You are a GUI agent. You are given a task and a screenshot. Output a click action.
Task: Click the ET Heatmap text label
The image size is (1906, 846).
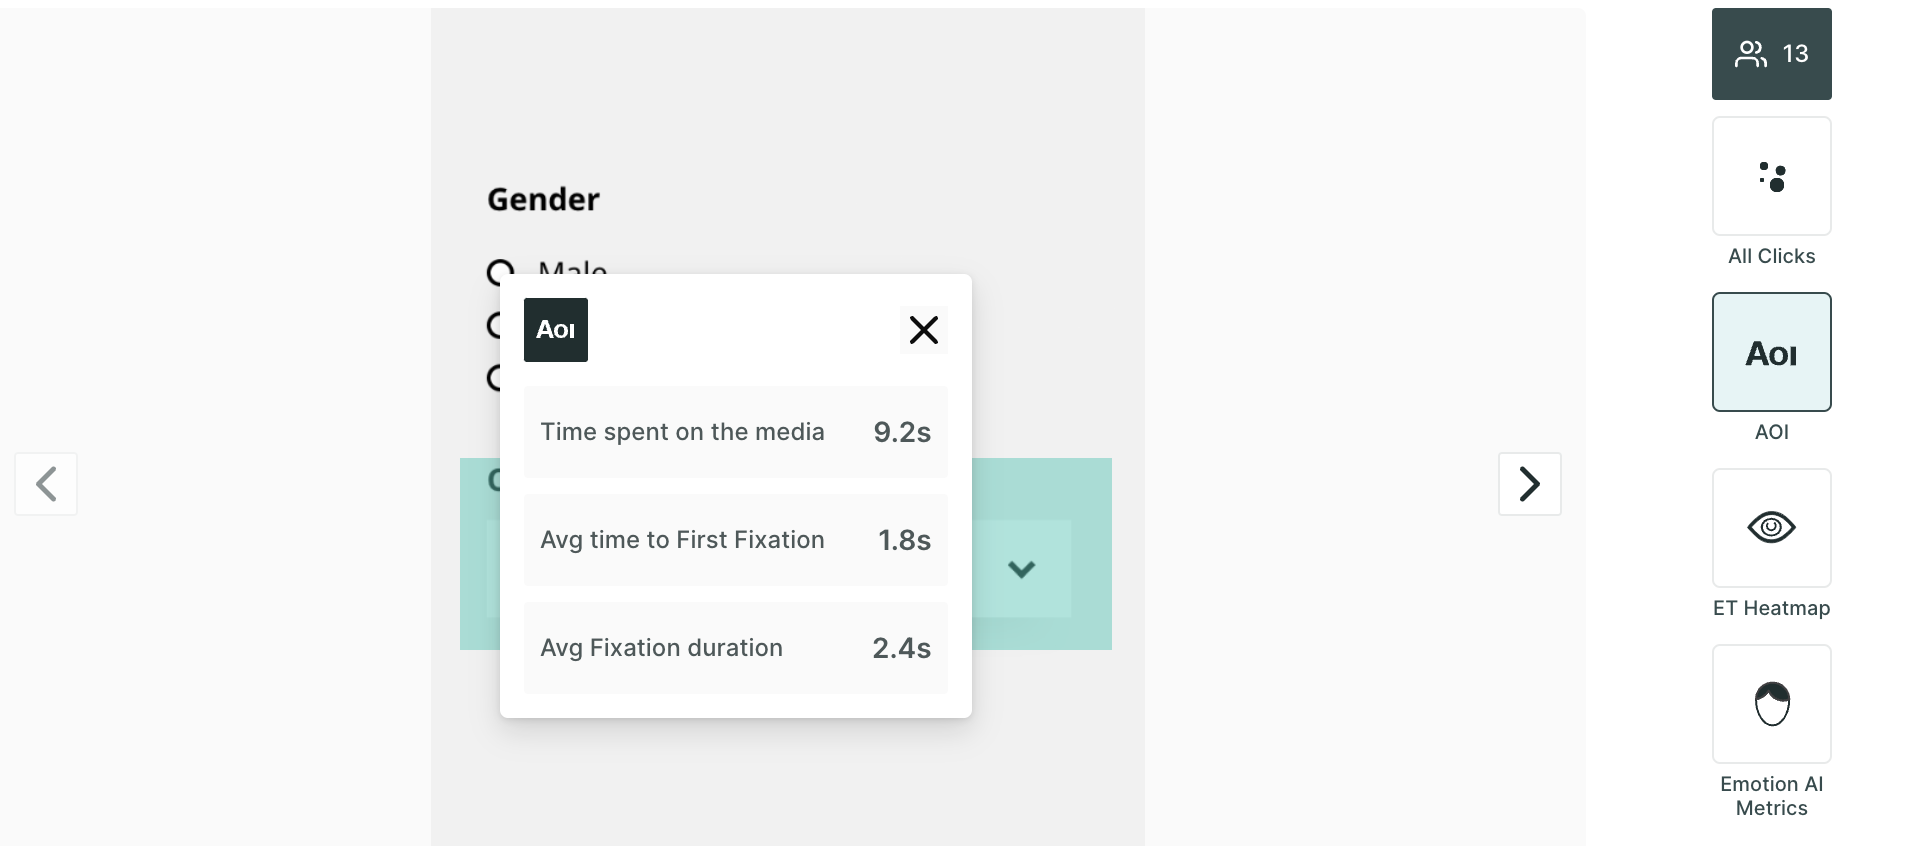(x=1771, y=608)
